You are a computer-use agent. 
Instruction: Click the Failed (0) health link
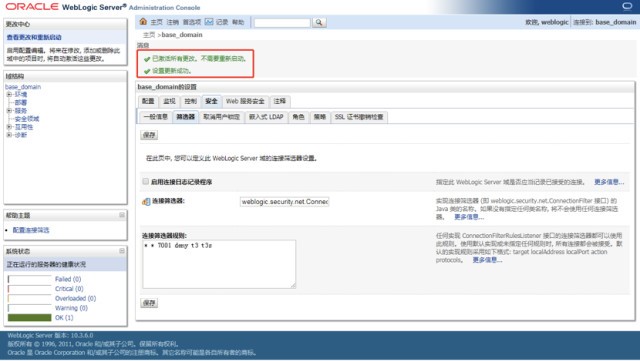pos(68,279)
